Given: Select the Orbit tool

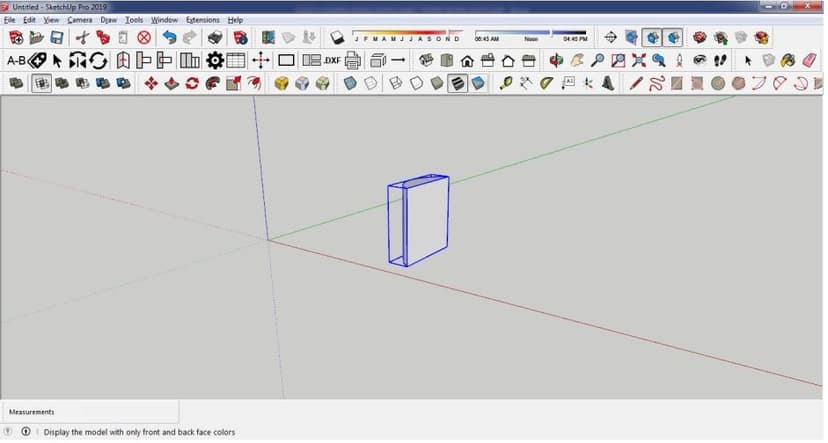Looking at the screenshot, I should 556,61.
